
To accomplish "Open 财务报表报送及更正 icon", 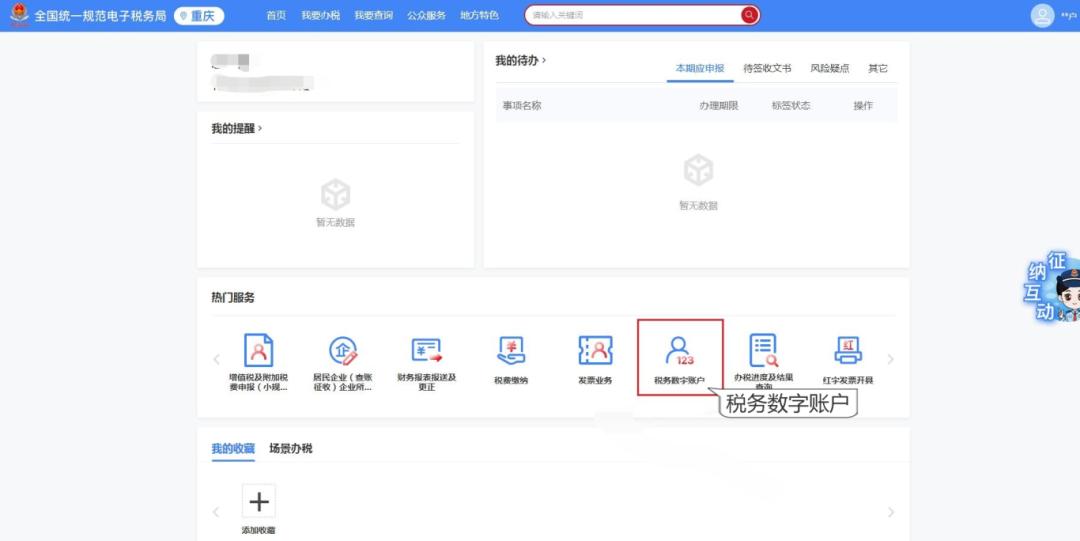I will tap(427, 352).
